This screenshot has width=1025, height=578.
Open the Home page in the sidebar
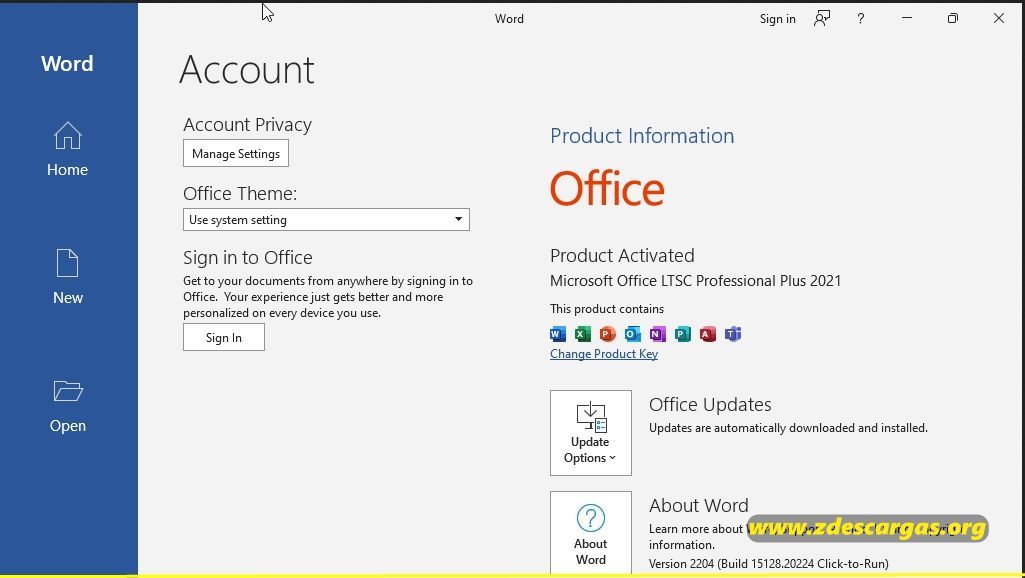67,150
